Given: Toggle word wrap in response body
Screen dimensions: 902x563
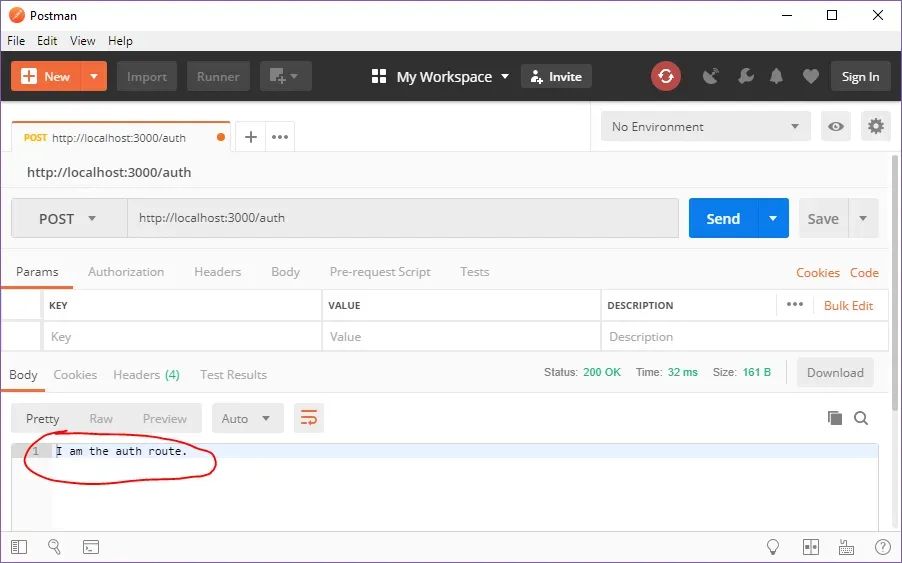Looking at the screenshot, I should click(x=309, y=418).
